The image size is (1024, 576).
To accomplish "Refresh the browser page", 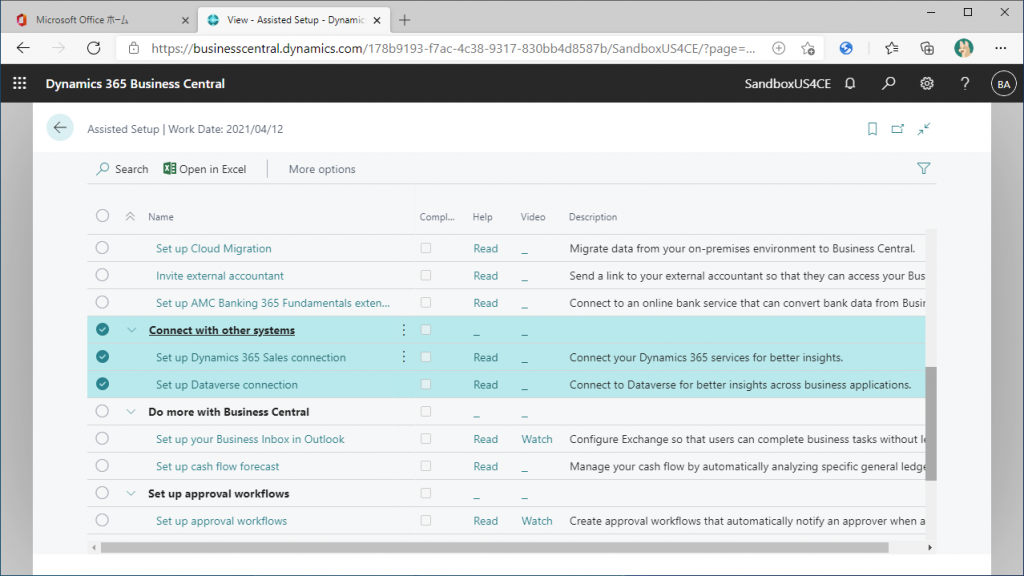I will pos(93,48).
